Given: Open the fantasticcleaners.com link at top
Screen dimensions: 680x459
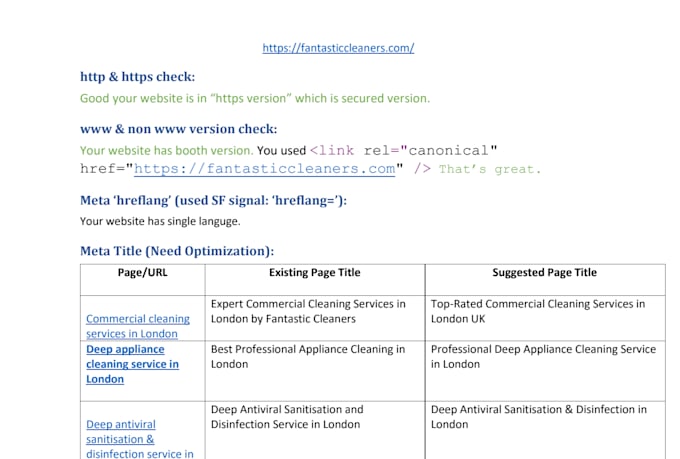Looking at the screenshot, I should click(x=338, y=48).
